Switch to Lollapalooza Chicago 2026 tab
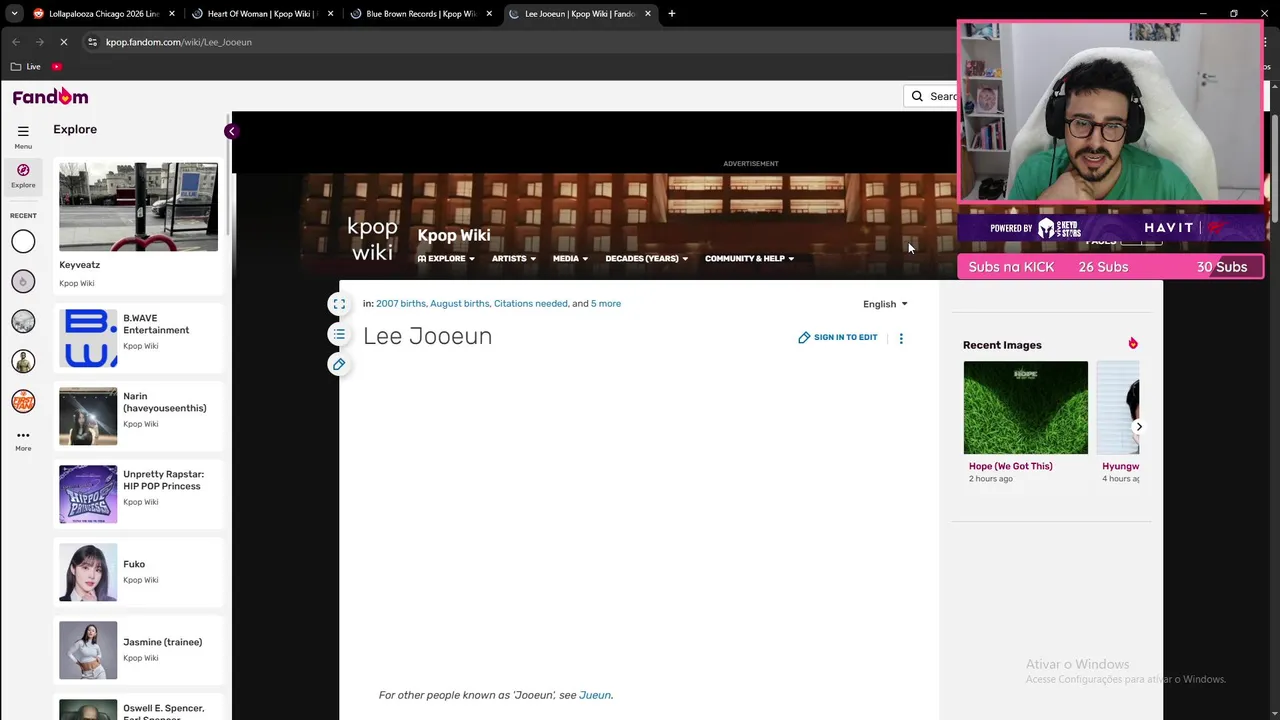This screenshot has width=1280, height=720. (x=104, y=14)
